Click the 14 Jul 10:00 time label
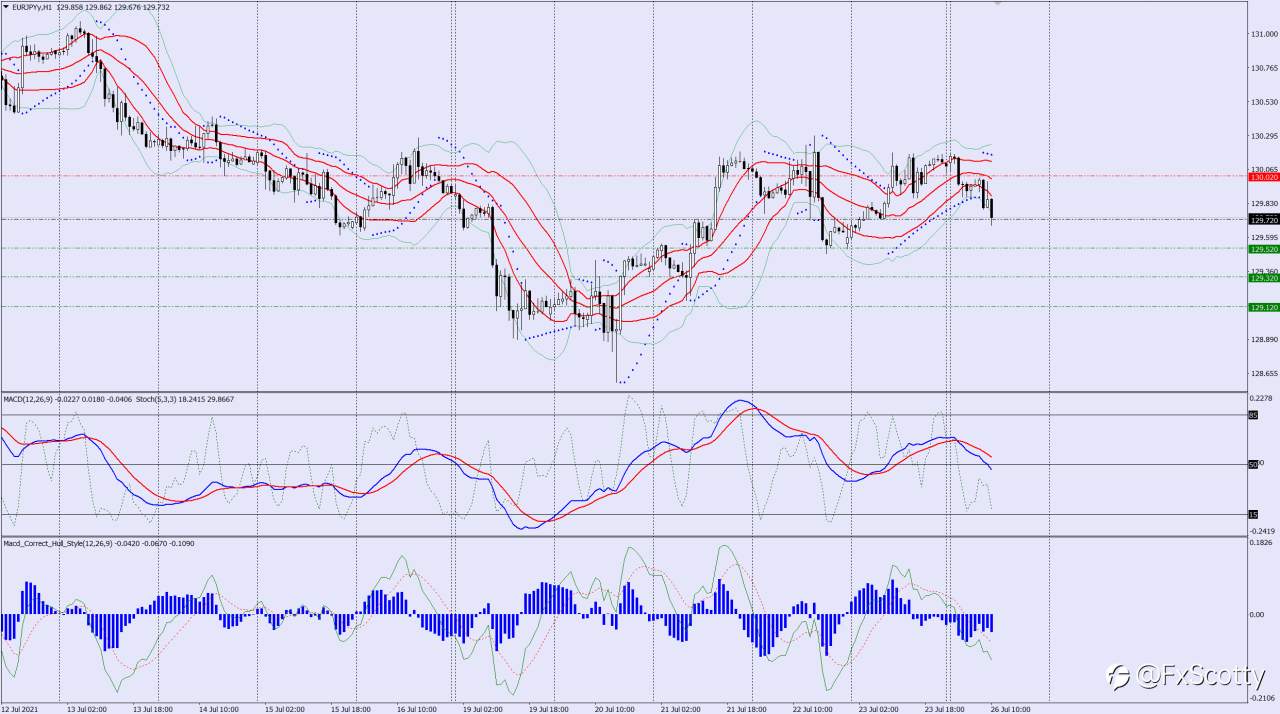 219,708
